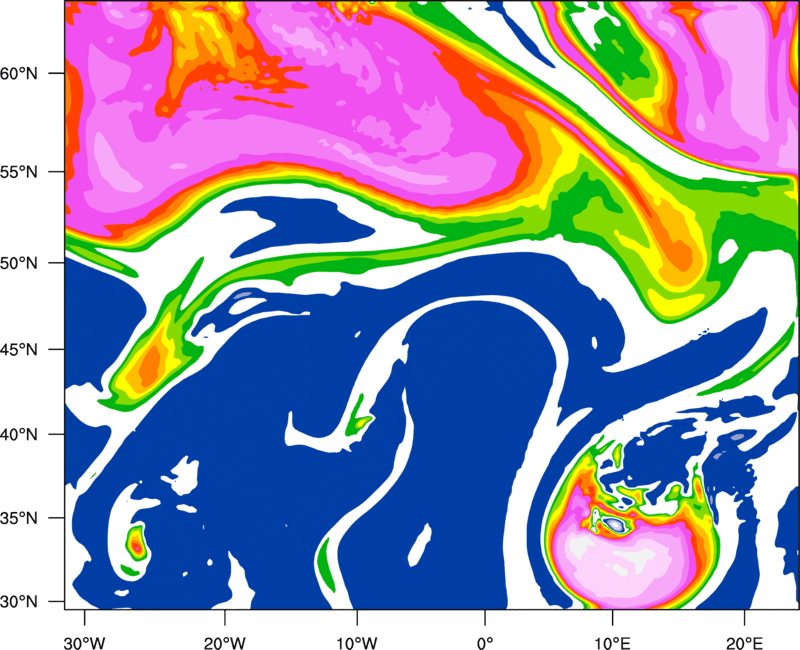Click the 20°E longitude label
The width and height of the screenshot is (800, 650).
click(744, 643)
